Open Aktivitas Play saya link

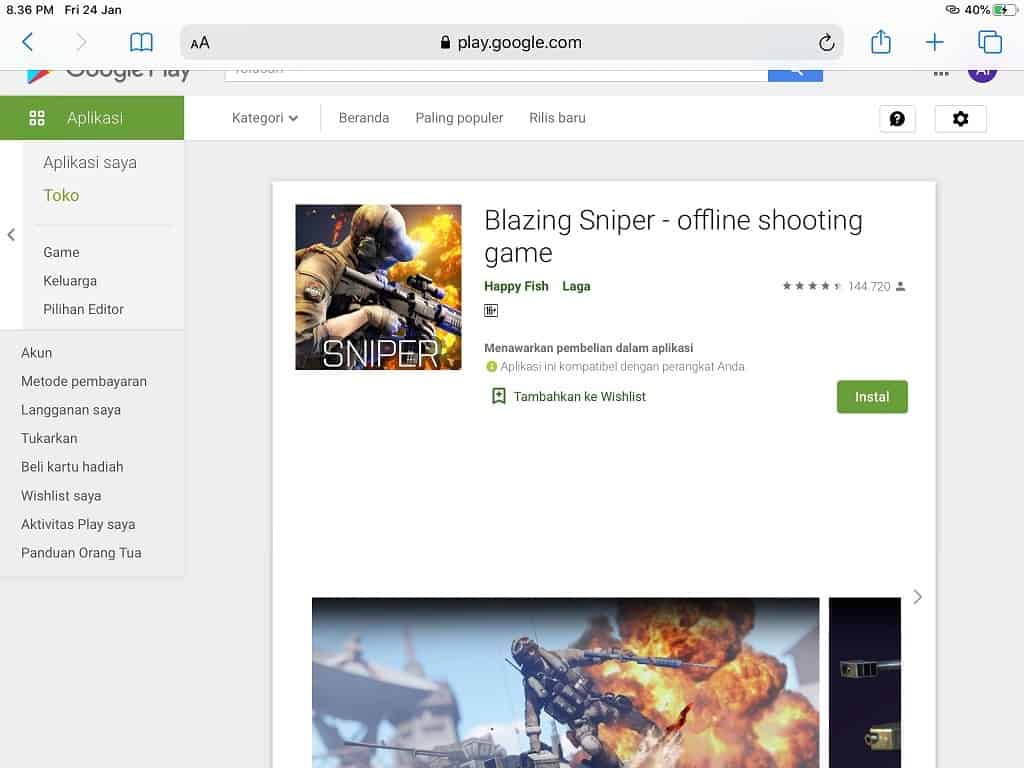[78, 524]
